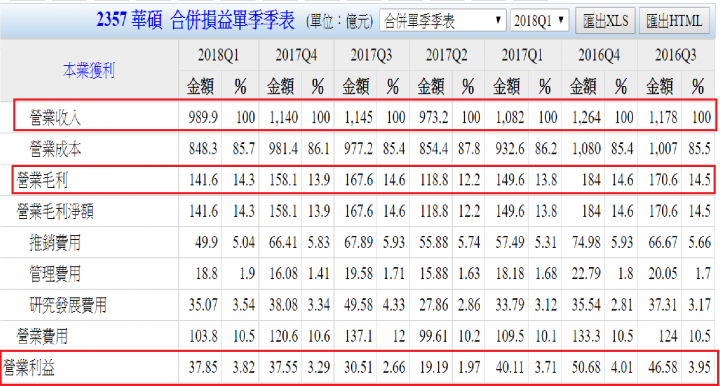Click the 137.1 operating expense value

pos(359,336)
